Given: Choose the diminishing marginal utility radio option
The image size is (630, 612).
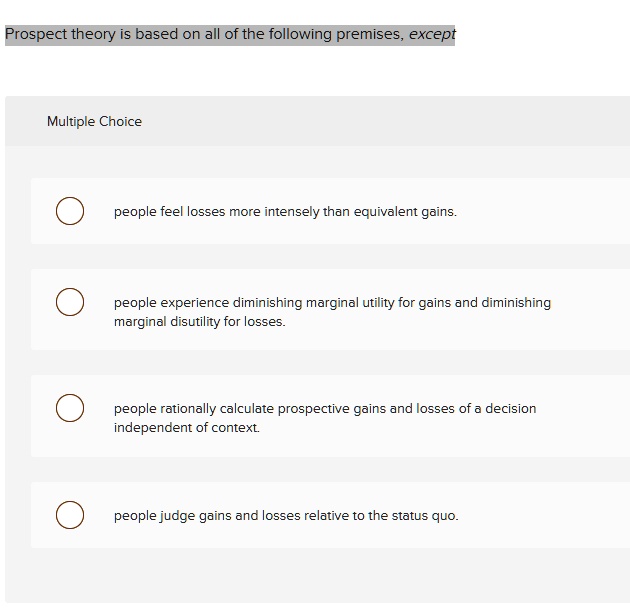Looking at the screenshot, I should 70,302.
